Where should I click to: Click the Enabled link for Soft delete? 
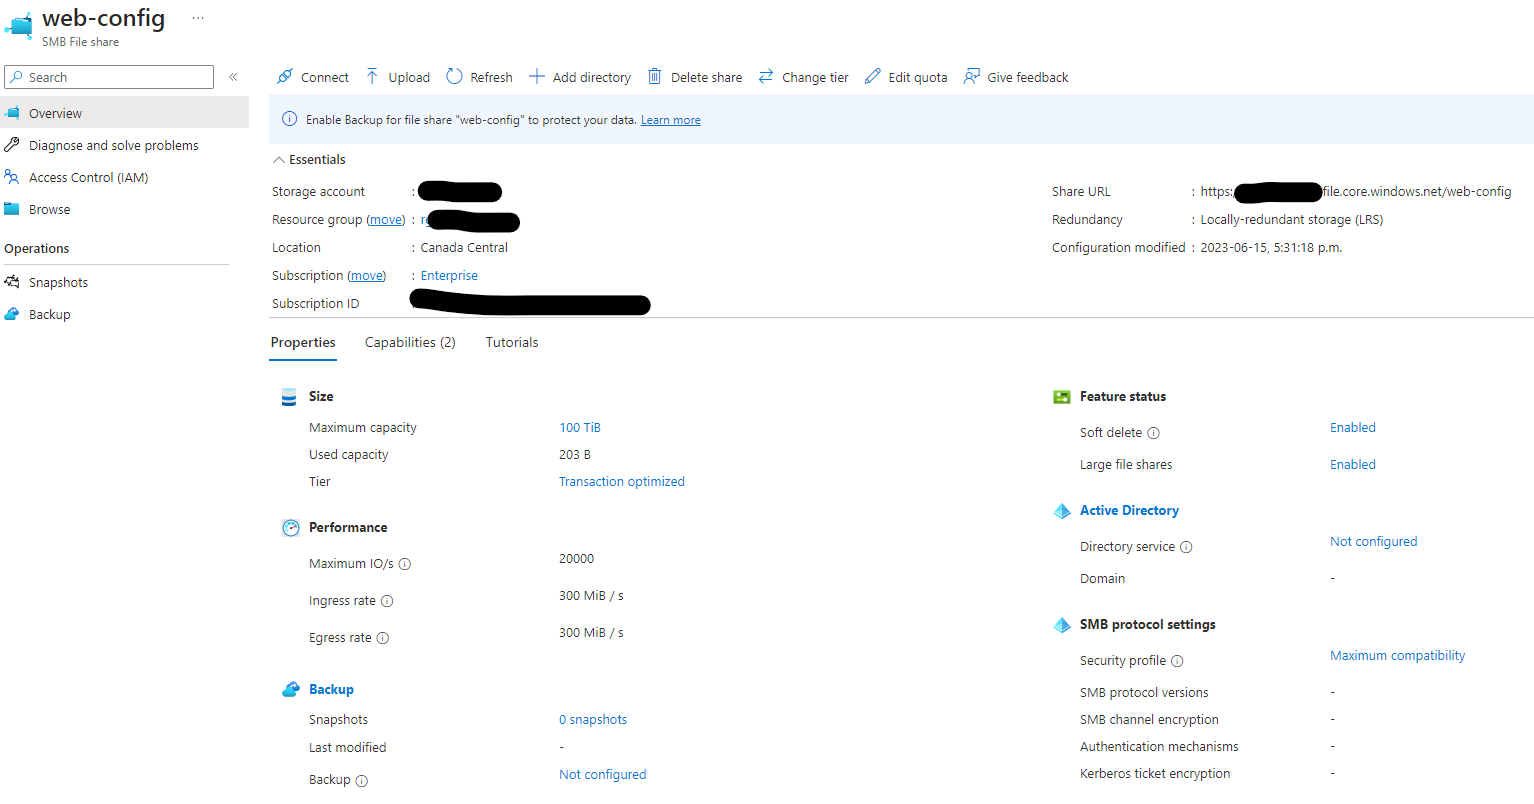[1353, 428]
